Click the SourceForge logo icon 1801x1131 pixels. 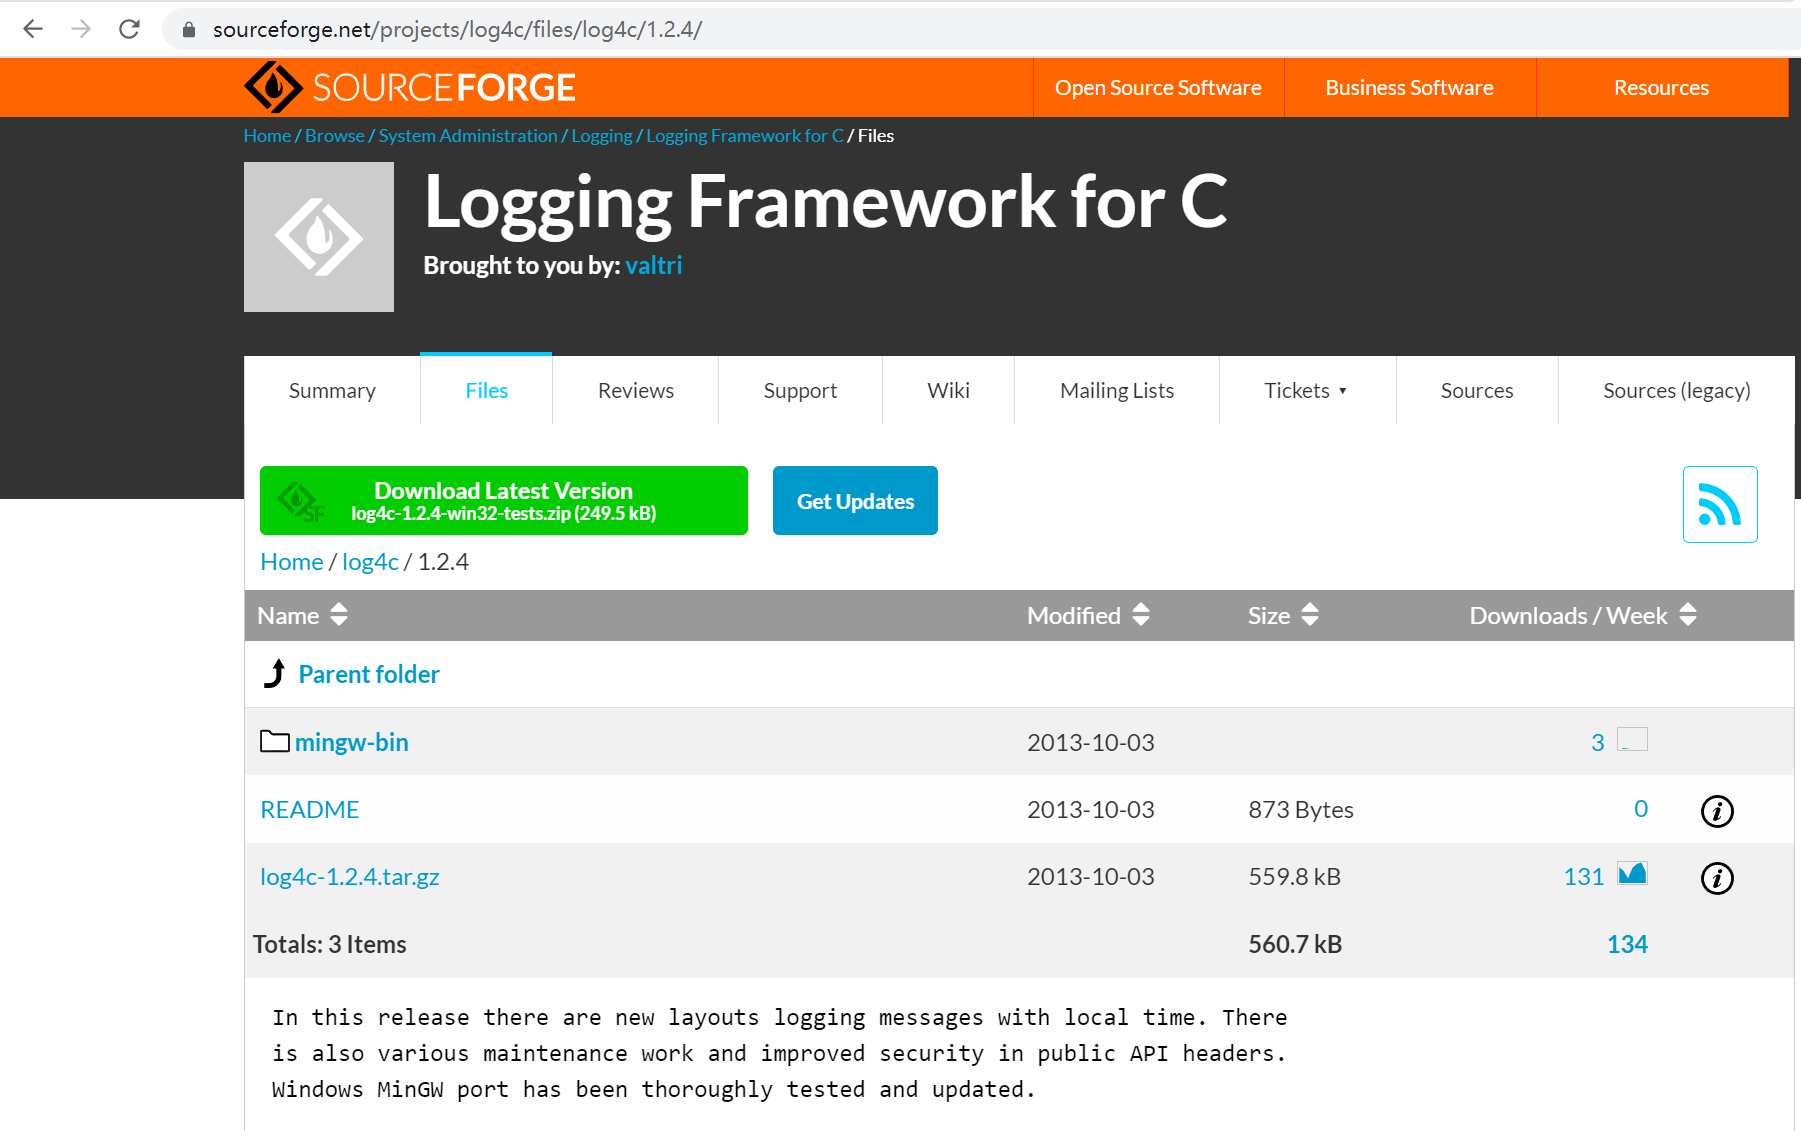(x=272, y=87)
